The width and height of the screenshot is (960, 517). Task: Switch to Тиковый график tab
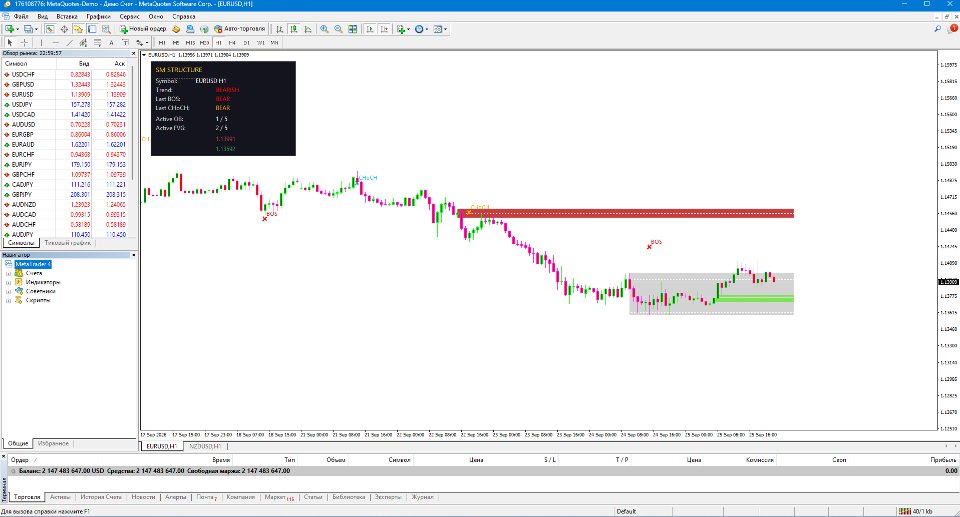coord(67,243)
